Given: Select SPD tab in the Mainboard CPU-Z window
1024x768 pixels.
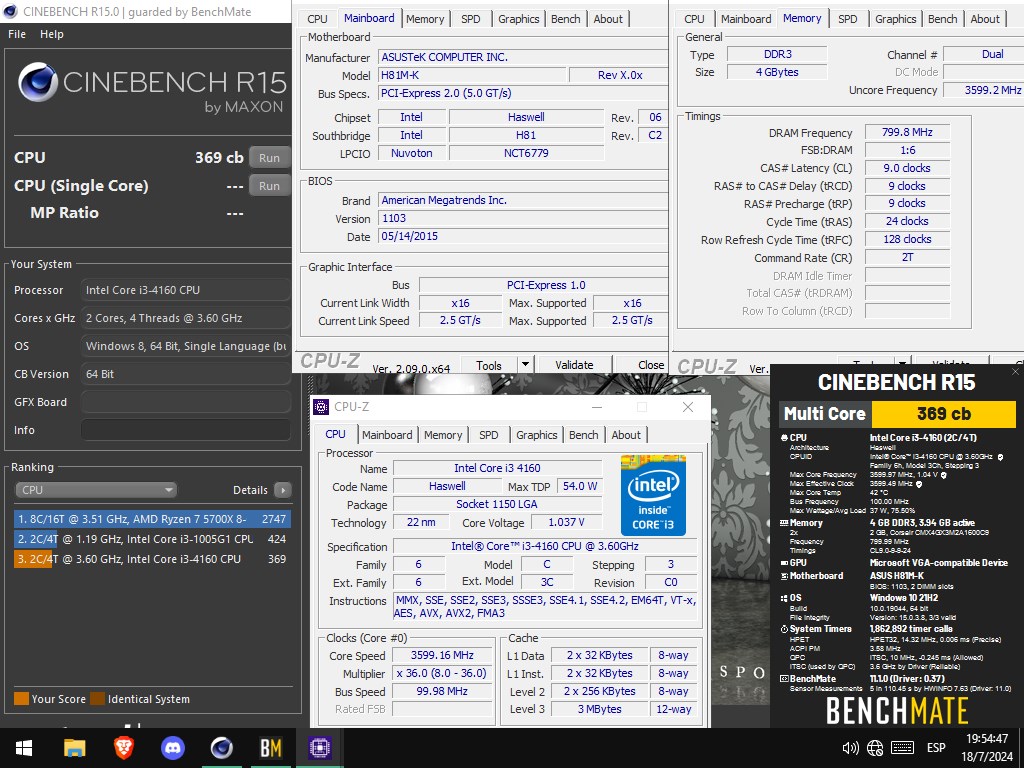Looking at the screenshot, I should pyautogui.click(x=471, y=19).
